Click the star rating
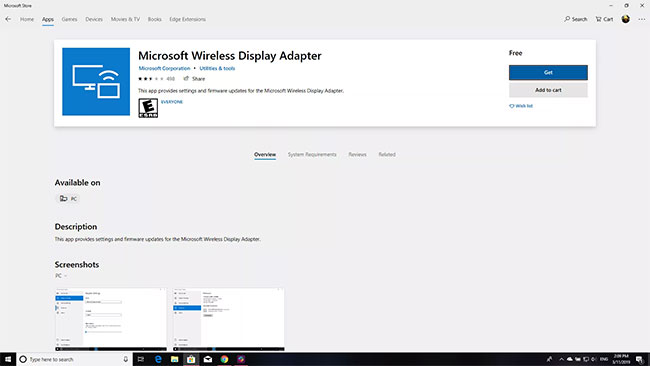 [151, 79]
